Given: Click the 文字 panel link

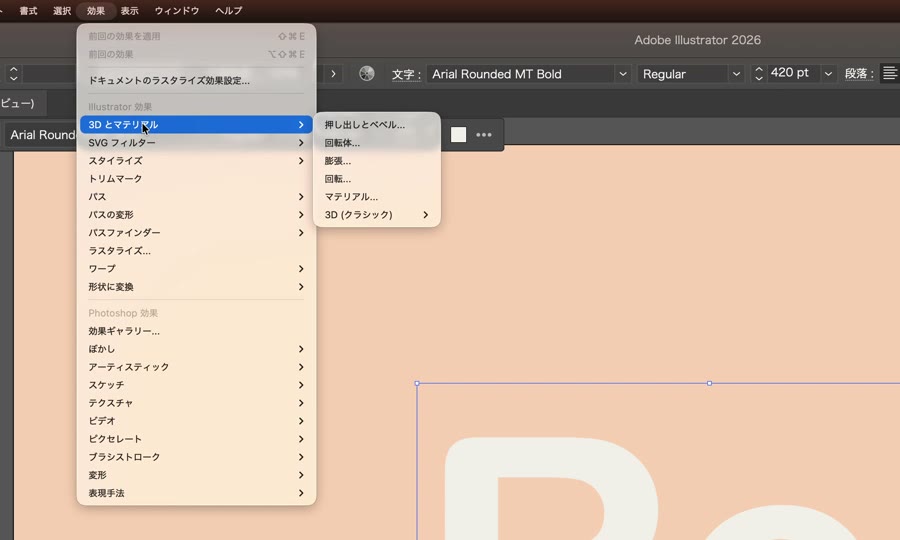Looking at the screenshot, I should [x=406, y=74].
